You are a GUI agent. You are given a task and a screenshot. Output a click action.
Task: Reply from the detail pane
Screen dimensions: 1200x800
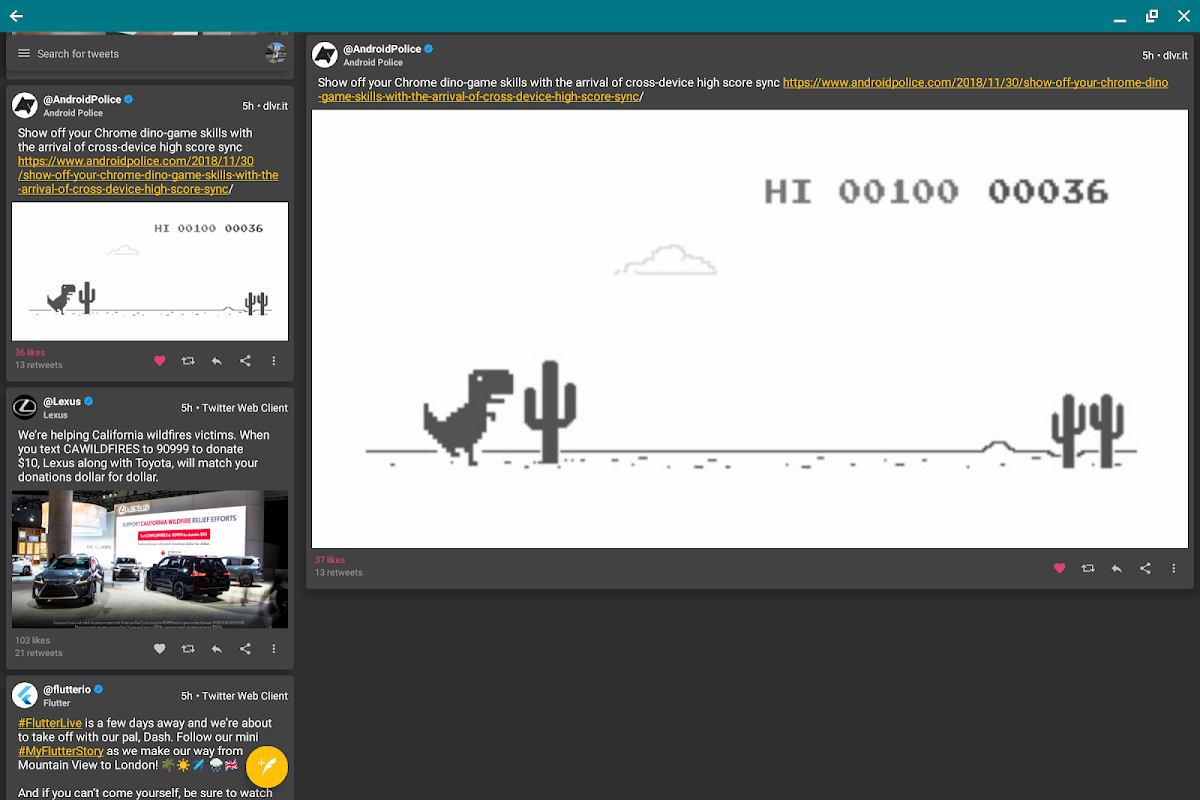click(x=1117, y=568)
